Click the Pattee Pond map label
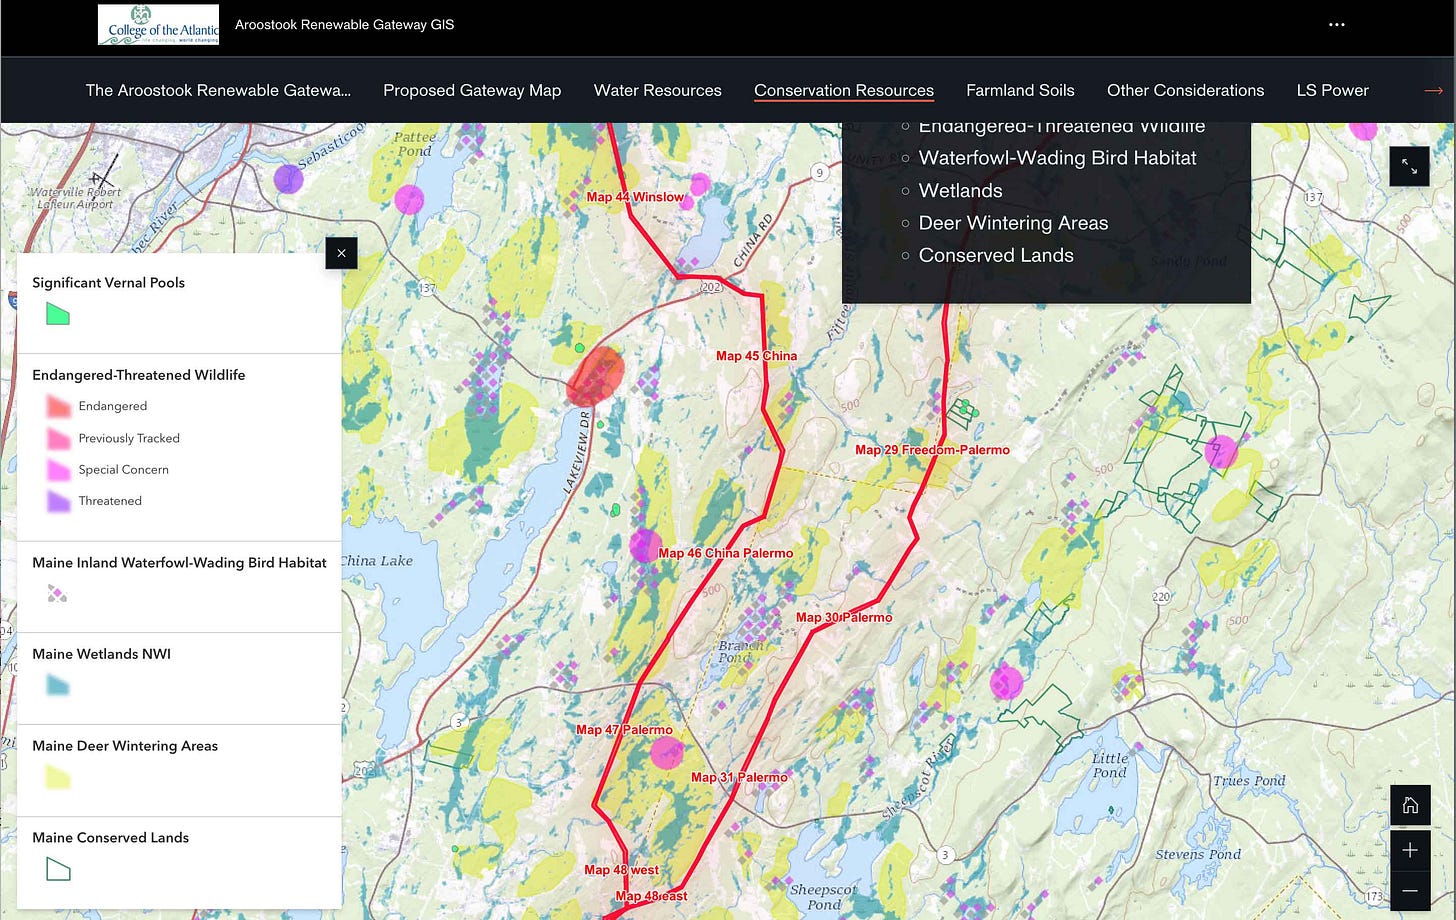 414,144
